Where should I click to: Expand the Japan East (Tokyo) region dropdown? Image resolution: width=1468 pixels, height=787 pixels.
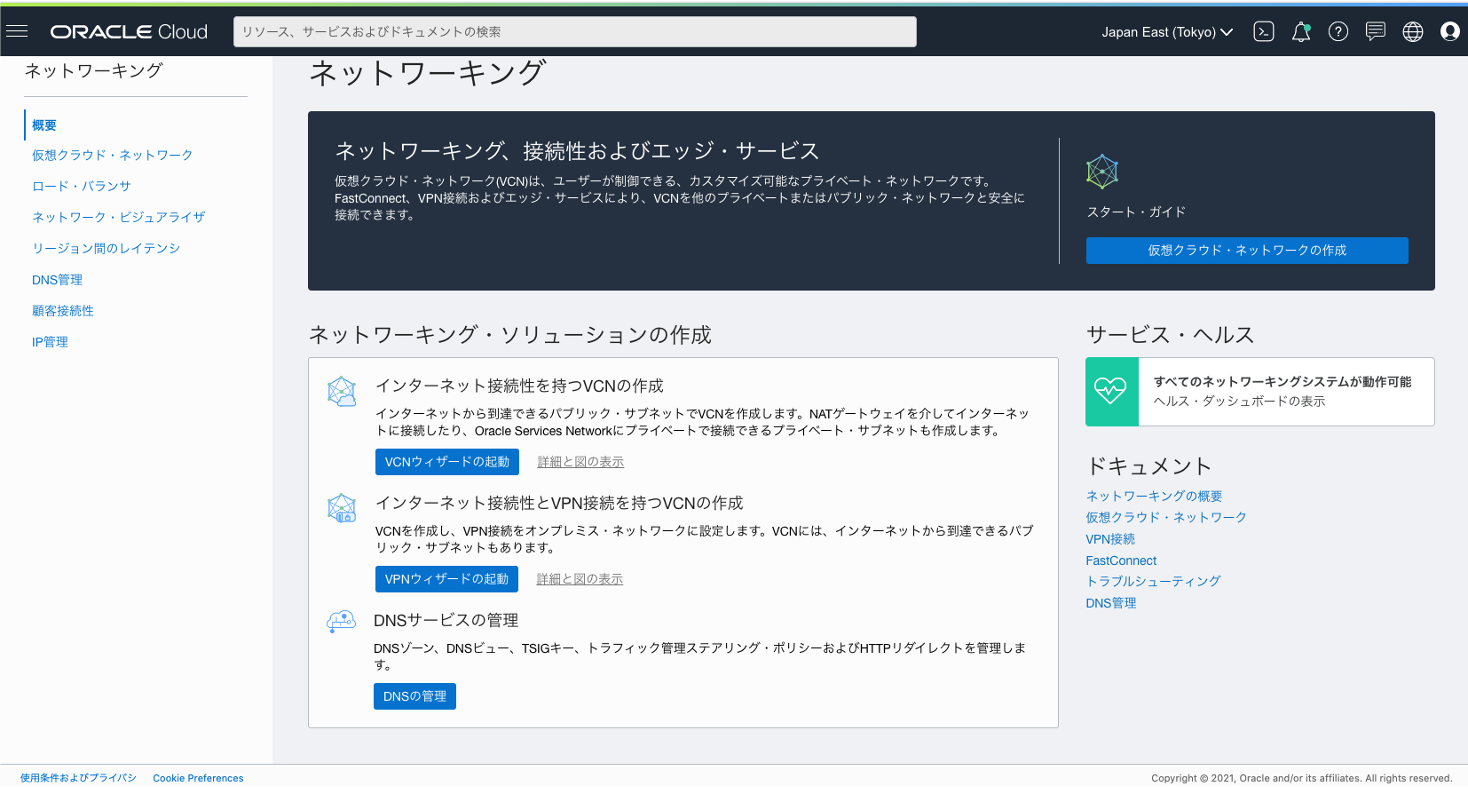1167,32
